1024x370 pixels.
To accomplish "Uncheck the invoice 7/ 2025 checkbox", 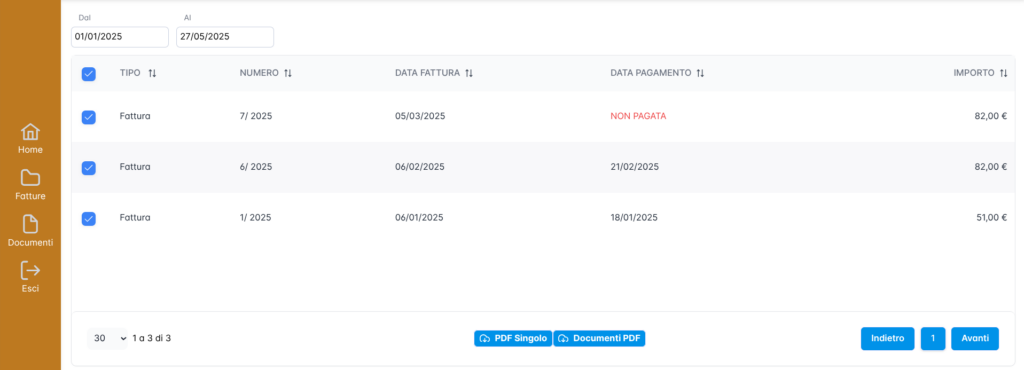I will point(89,117).
